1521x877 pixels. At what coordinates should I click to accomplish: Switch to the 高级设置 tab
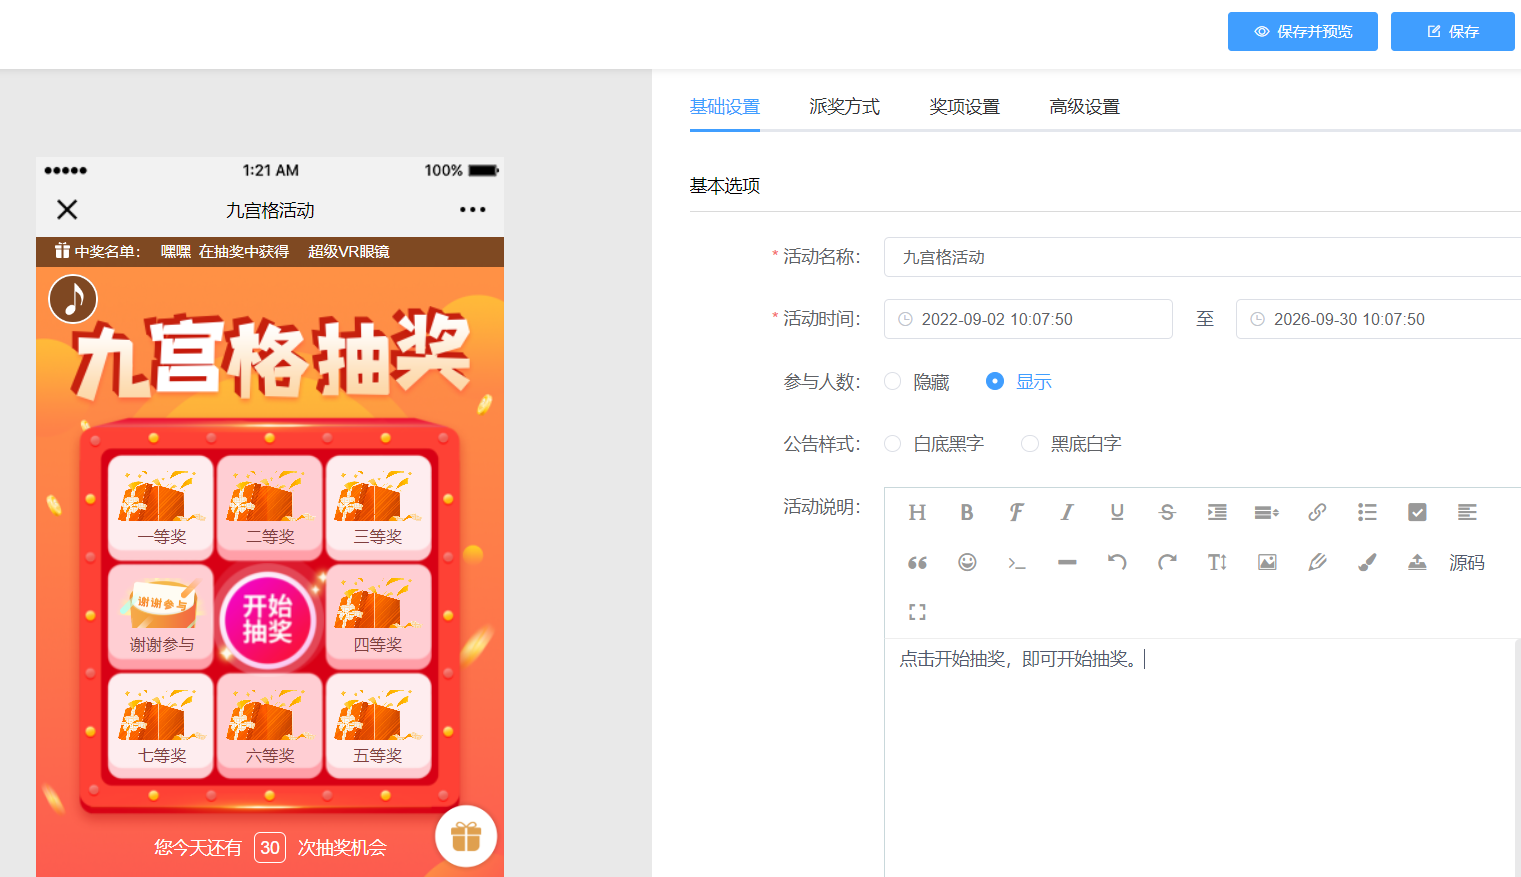click(1085, 107)
